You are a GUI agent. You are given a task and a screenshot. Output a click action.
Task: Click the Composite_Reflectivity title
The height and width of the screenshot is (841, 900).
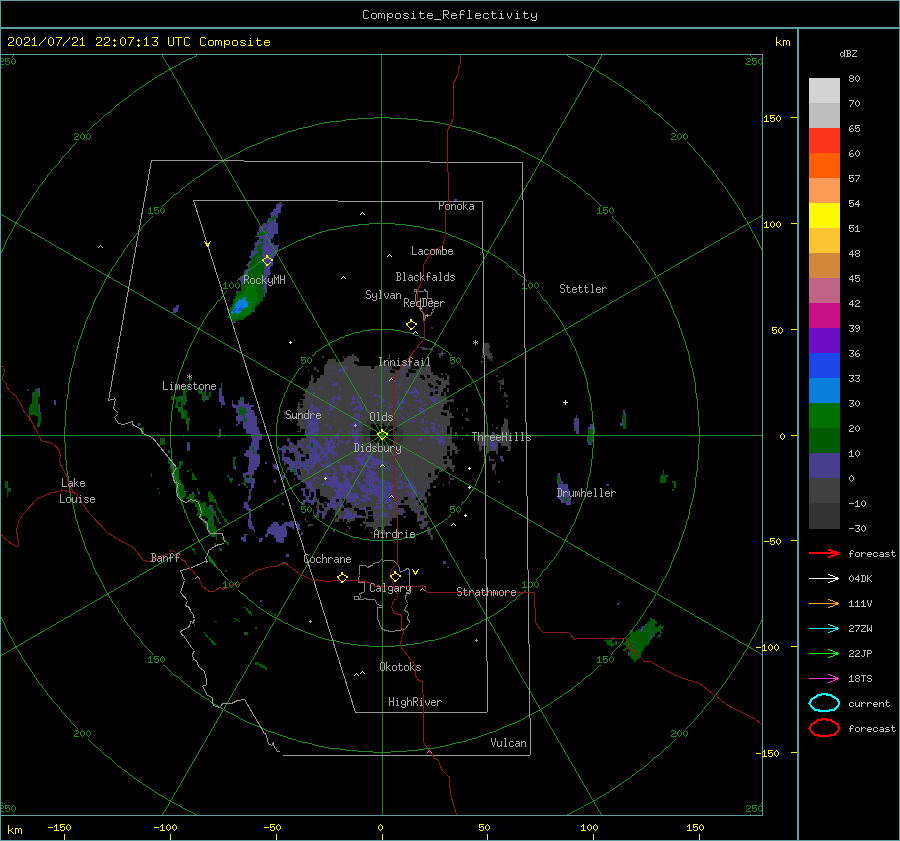coord(450,15)
